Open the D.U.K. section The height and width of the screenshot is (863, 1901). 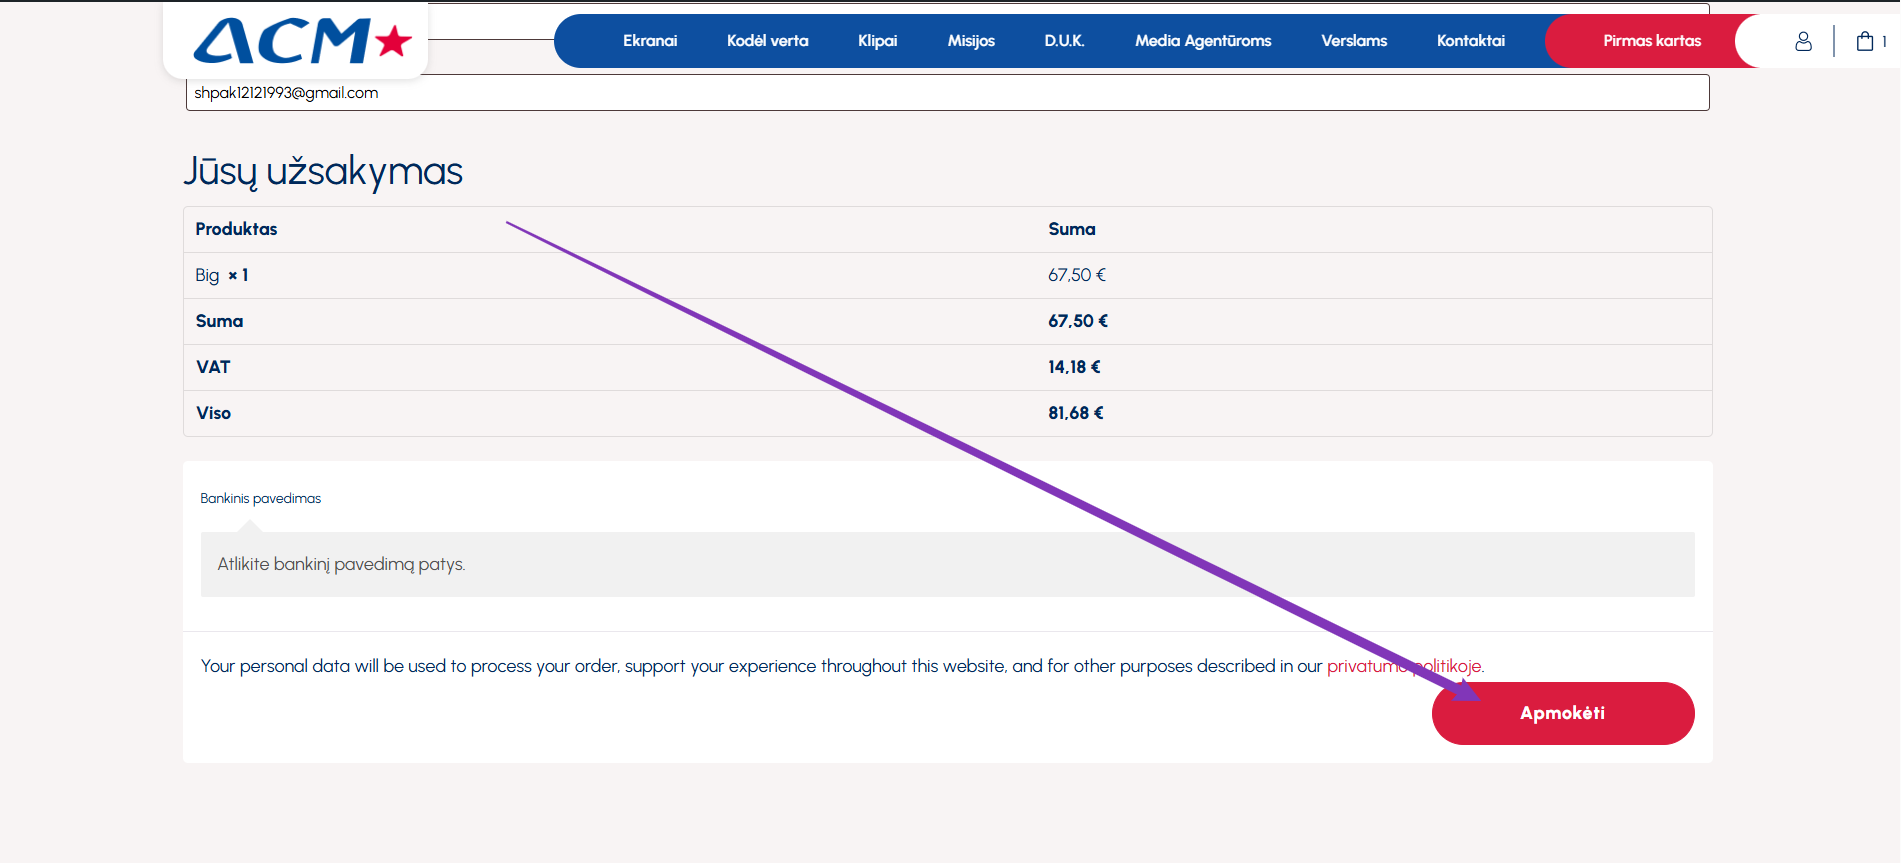[x=1064, y=41]
